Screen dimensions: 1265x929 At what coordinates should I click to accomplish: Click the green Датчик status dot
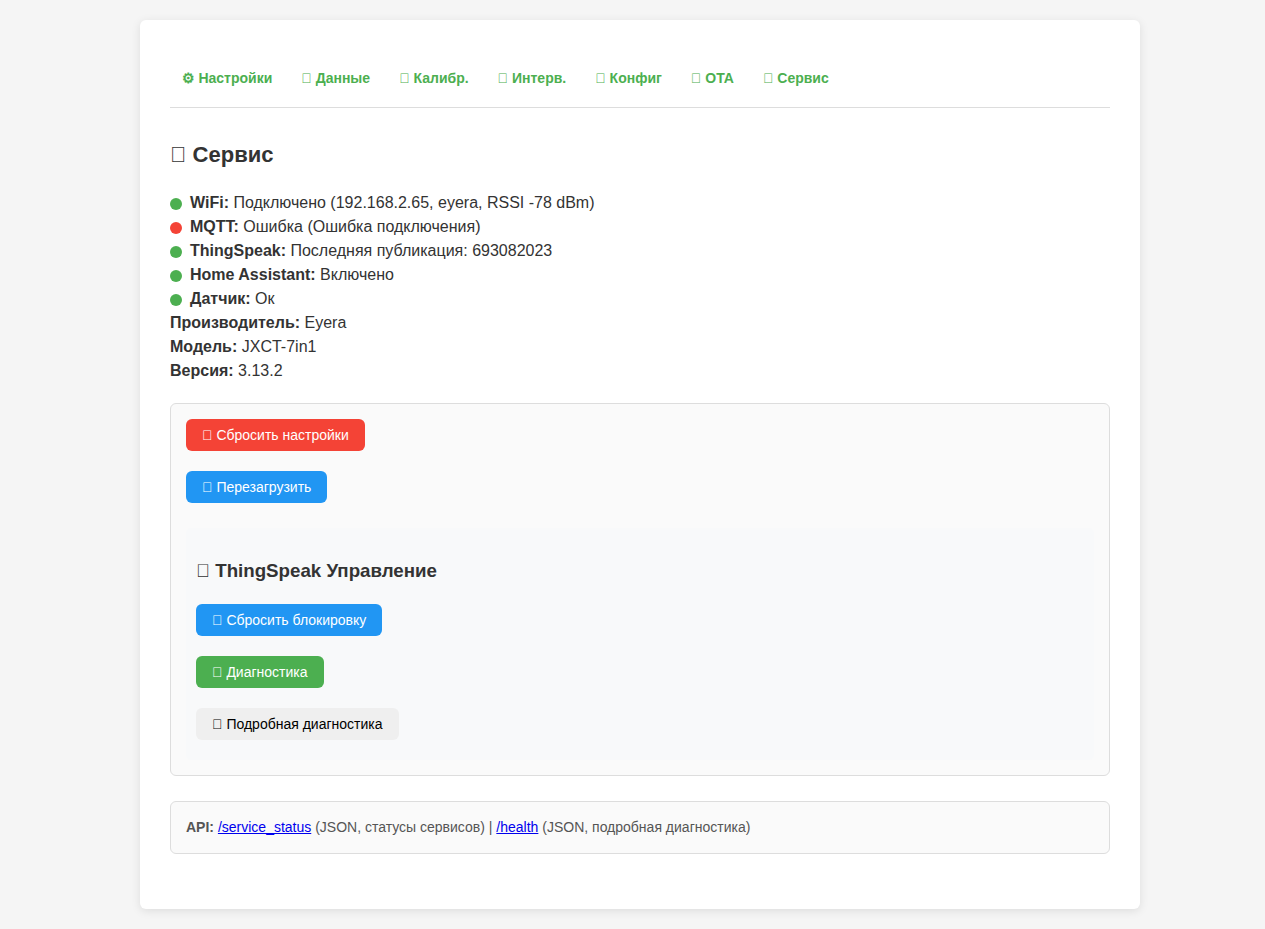176,300
